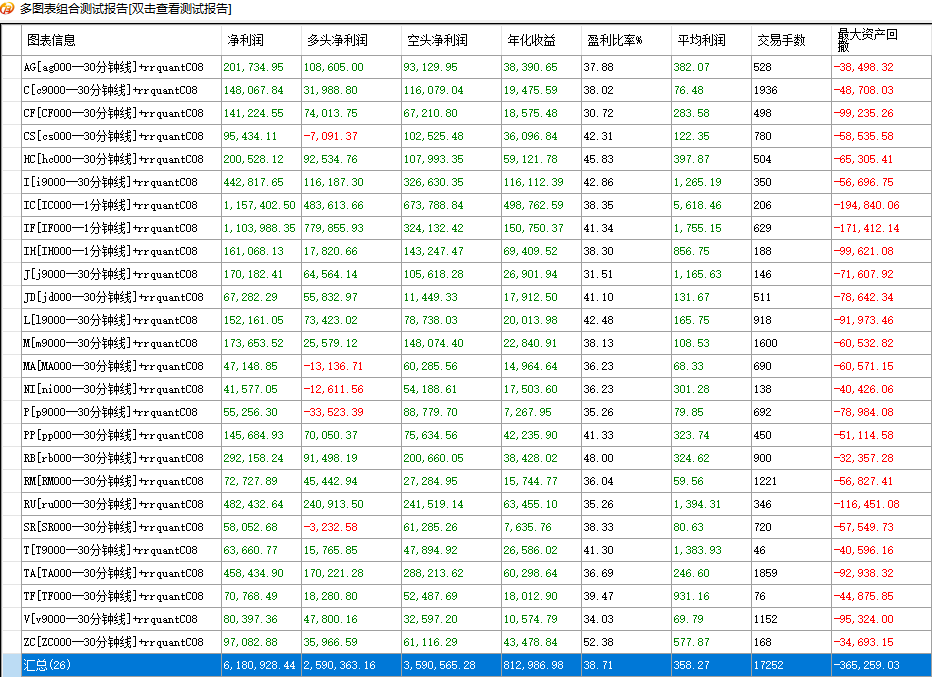Select the P[p9000—30分钟线] row
Viewport: 932px width, 677px height.
(466, 412)
